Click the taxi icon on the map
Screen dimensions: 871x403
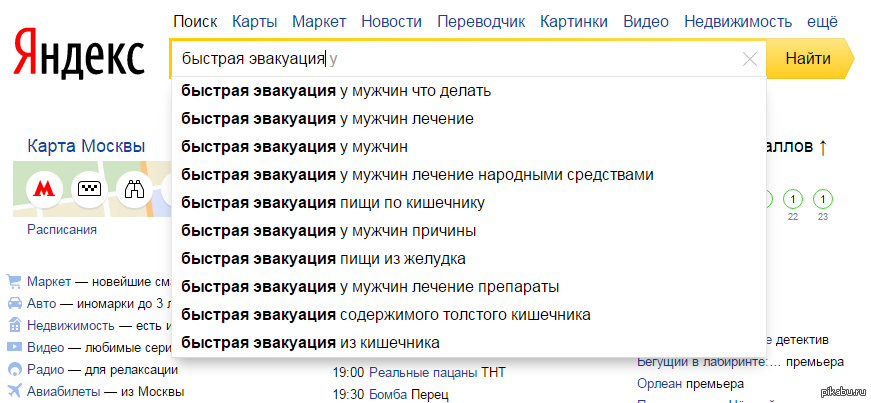point(89,188)
